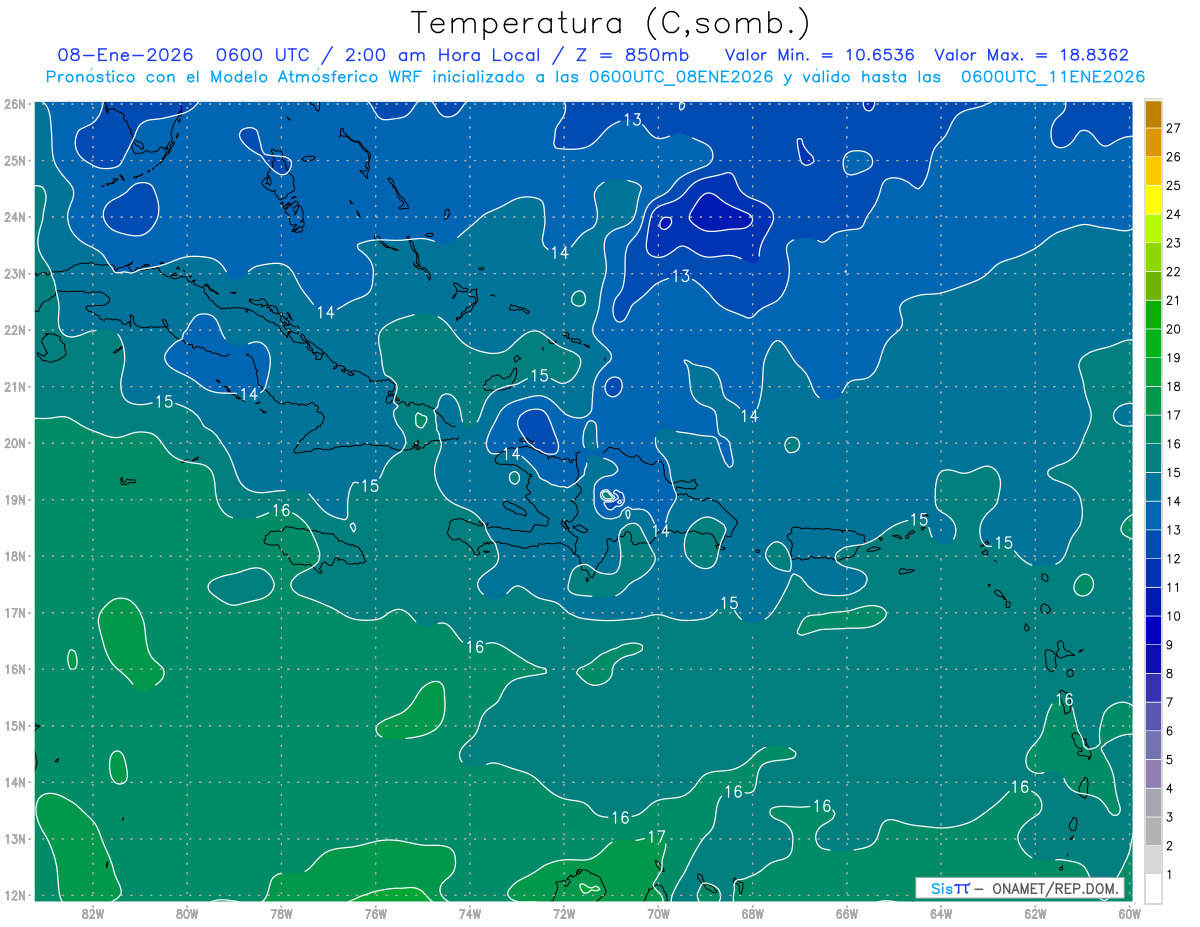Viewport: 1200px width, 927px height.
Task: Click the 'SisTT - ONAMET/REP.DOM.' credit label
Action: [x=1020, y=888]
